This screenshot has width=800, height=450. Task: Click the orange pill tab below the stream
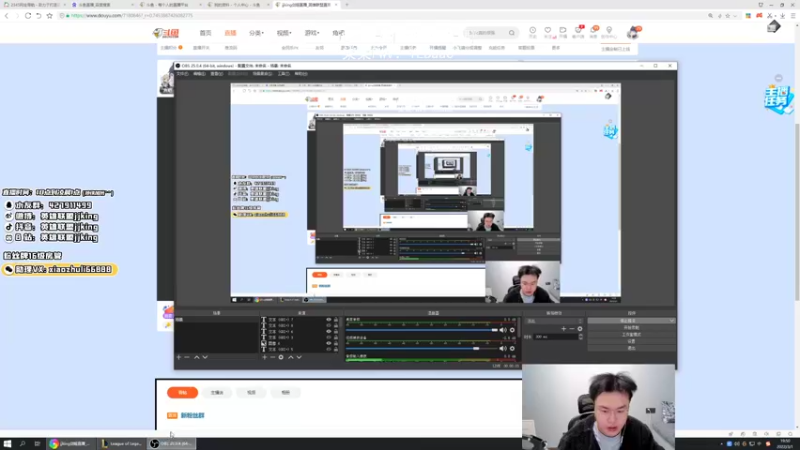[182, 392]
